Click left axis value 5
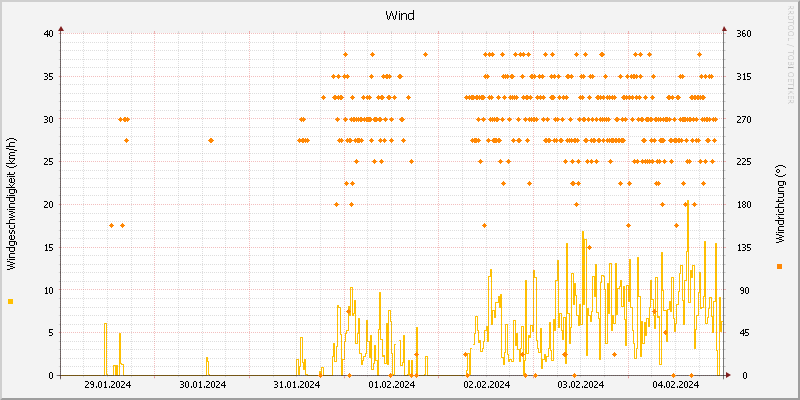Screen dimensions: 800x400 52,333
